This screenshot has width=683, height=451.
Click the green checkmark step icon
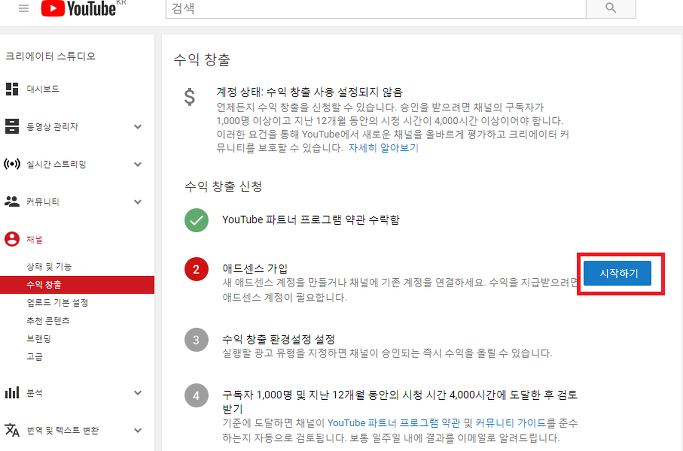[x=196, y=220]
